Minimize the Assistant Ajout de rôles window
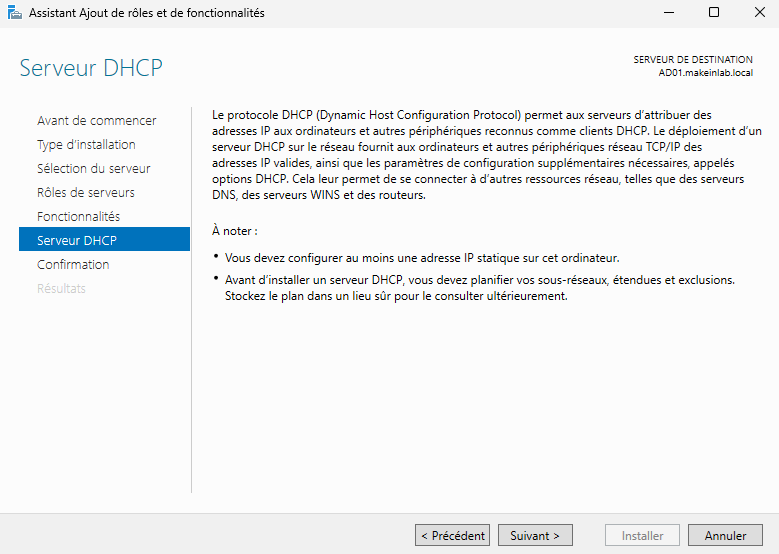 click(x=668, y=13)
